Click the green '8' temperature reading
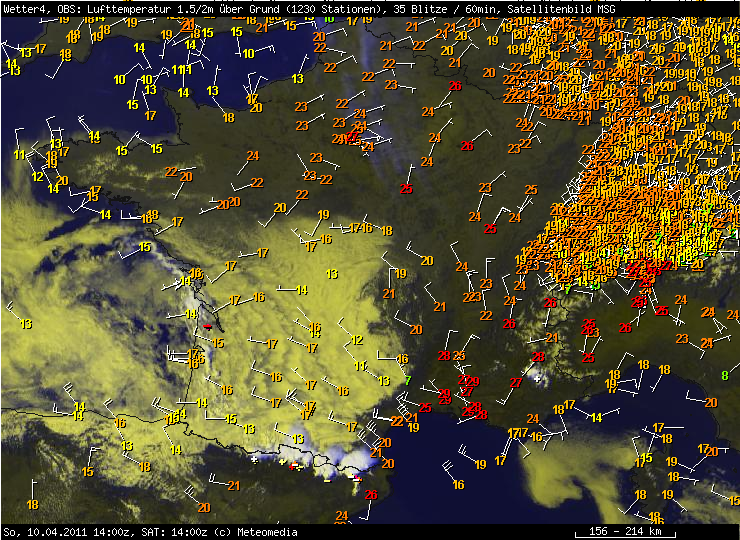Screen dimensions: 740x540 click(x=724, y=376)
